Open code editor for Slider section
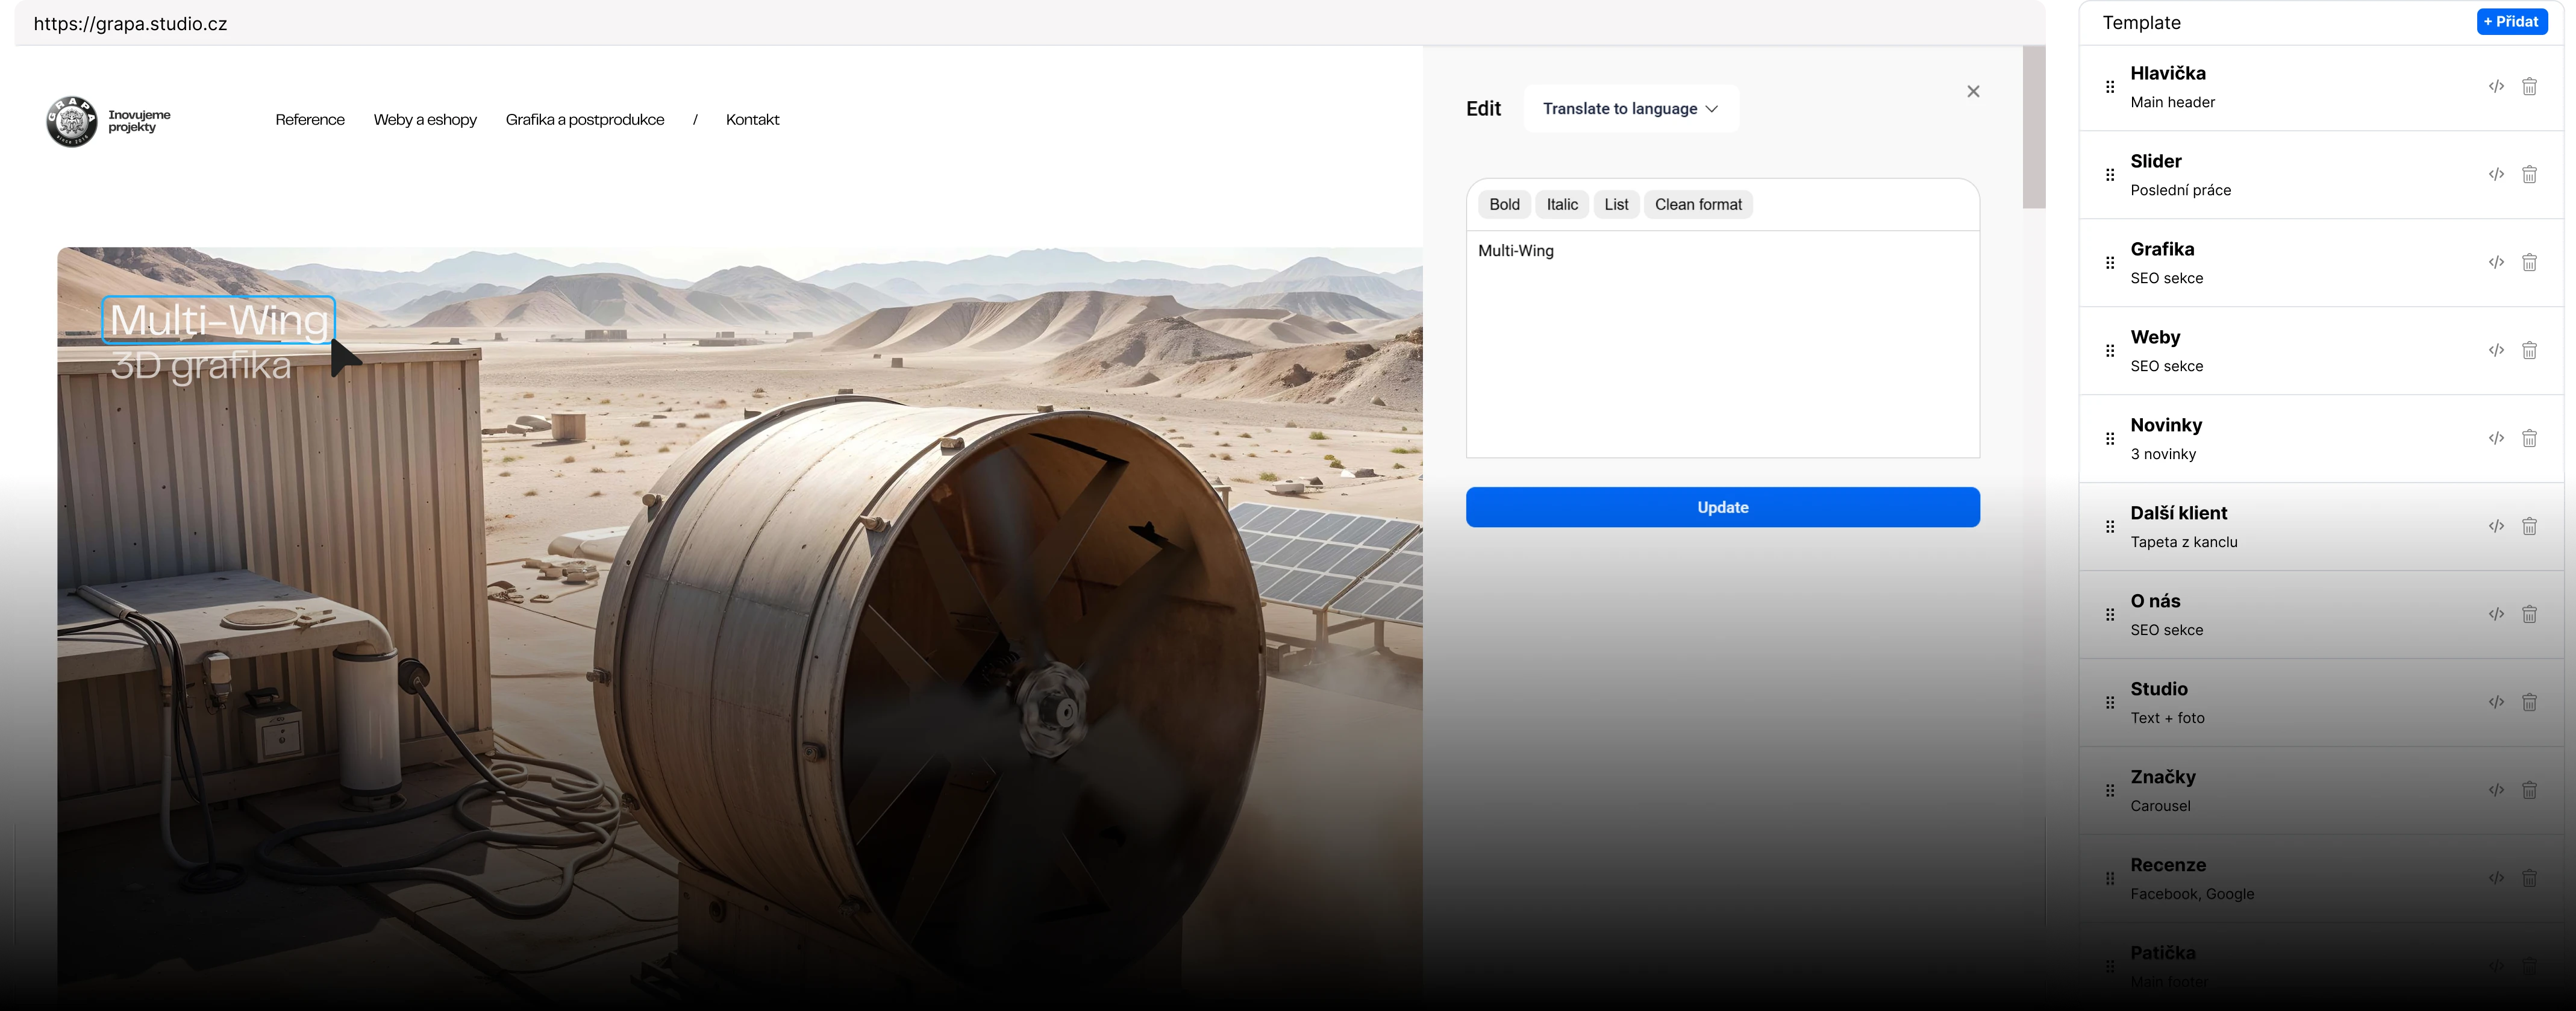 pos(2496,175)
